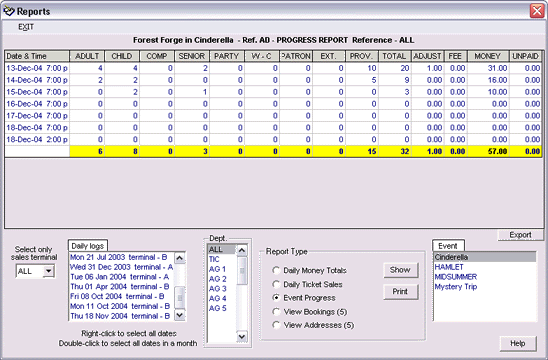
Task: Click the ADJUST column header
Action: tap(427, 56)
